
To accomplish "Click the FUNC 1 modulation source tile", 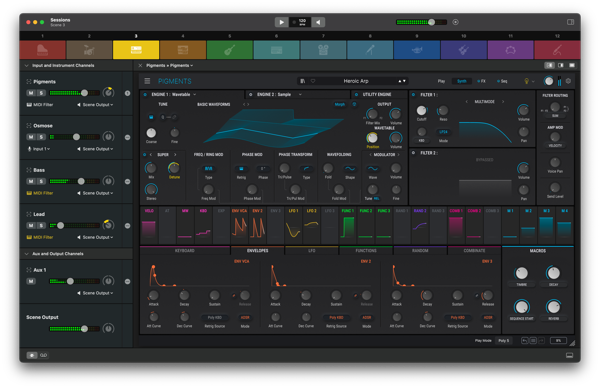I will (347, 225).
